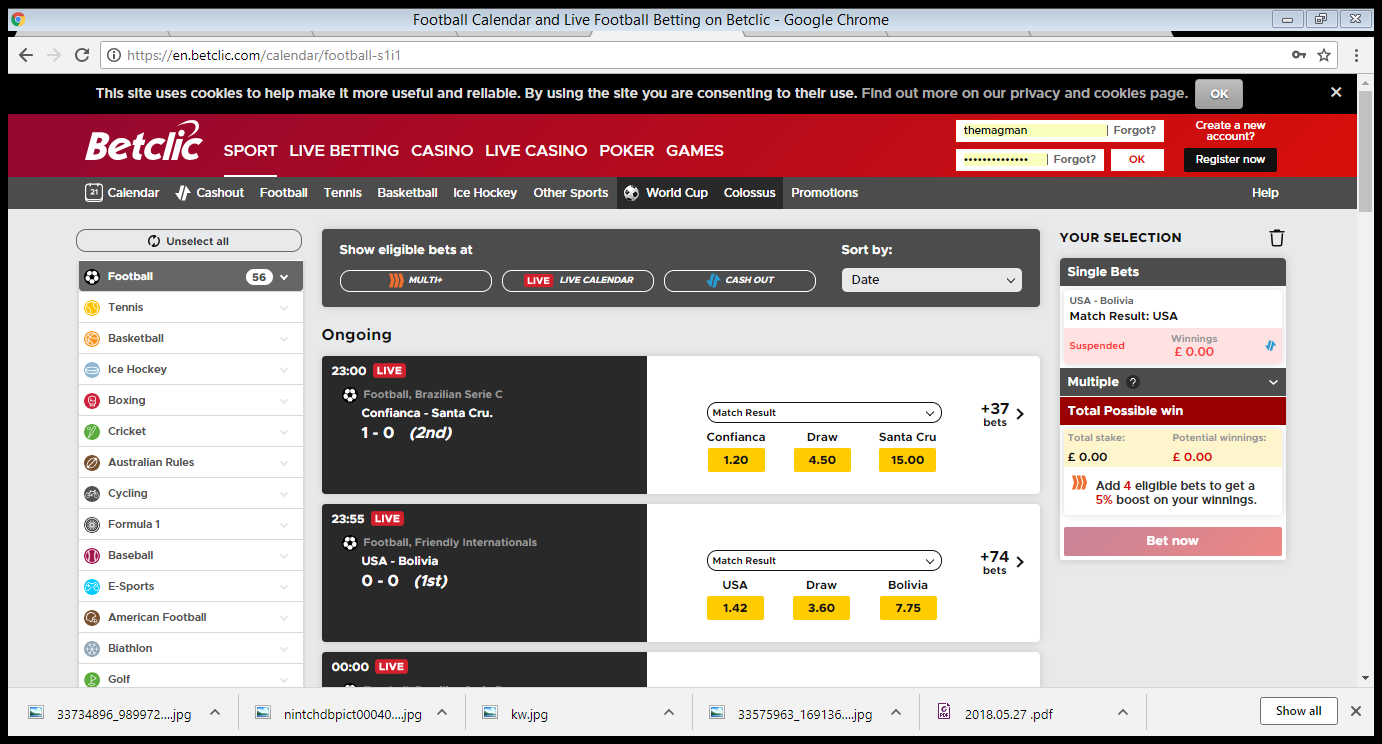This screenshot has height=744, width=1382.
Task: Select USA odds 1.42
Action: coord(736,608)
